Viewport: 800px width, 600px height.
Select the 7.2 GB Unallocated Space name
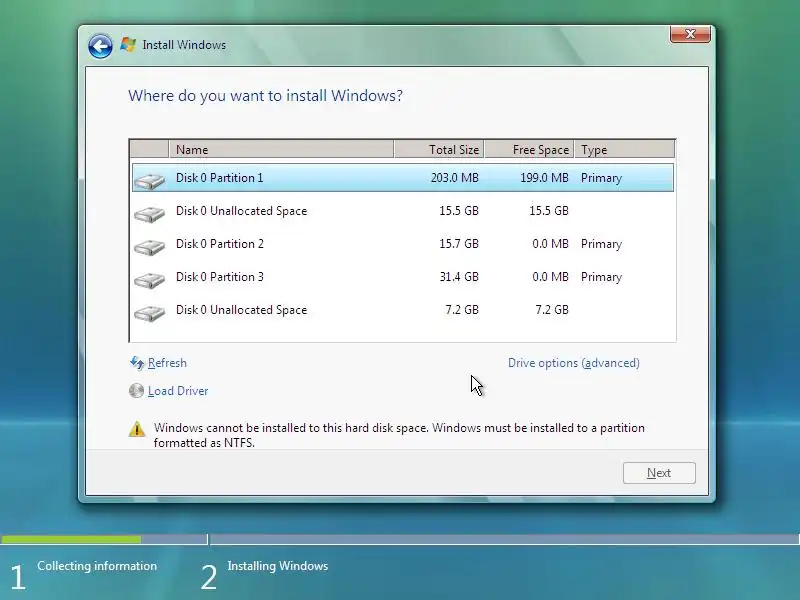[241, 310]
